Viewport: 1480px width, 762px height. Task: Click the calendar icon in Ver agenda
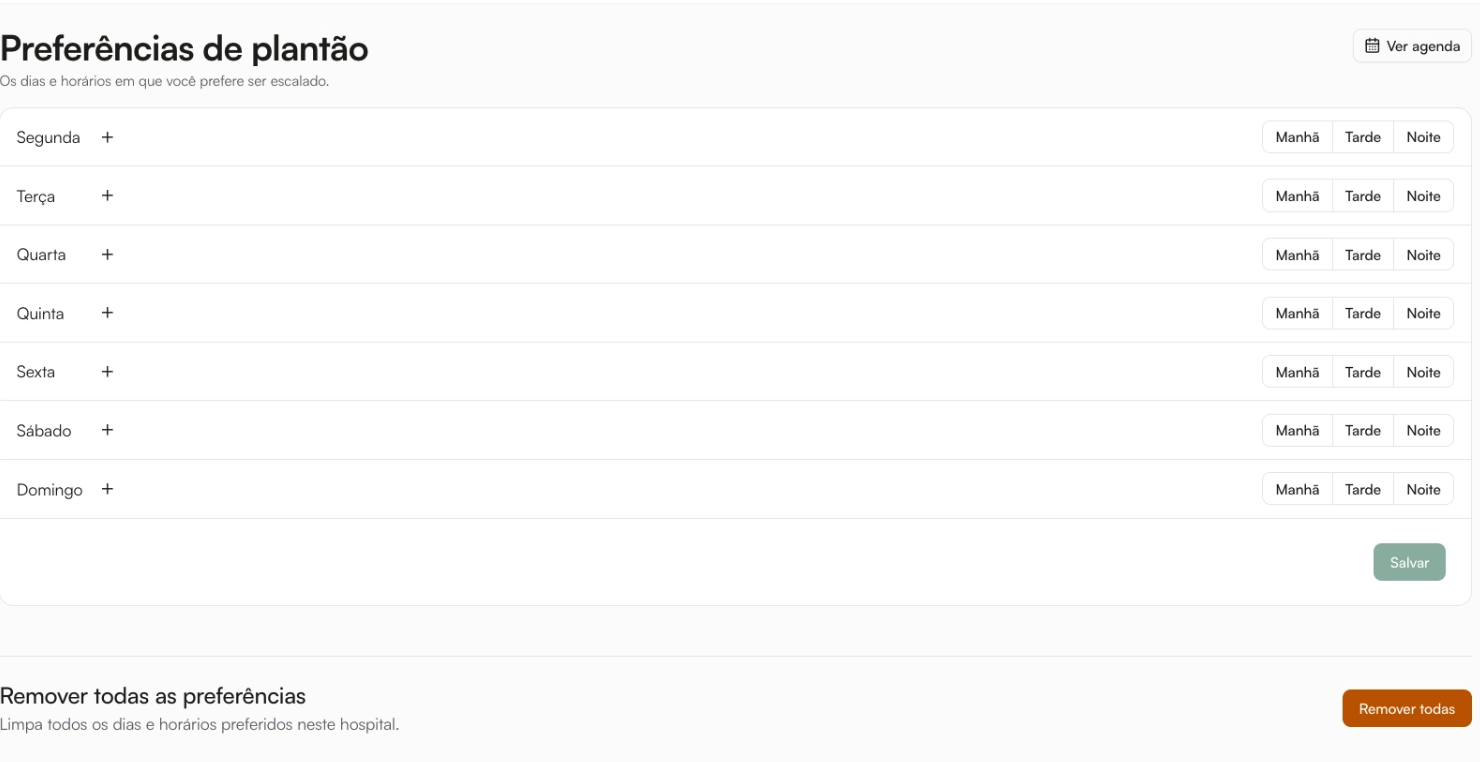pyautogui.click(x=1372, y=46)
